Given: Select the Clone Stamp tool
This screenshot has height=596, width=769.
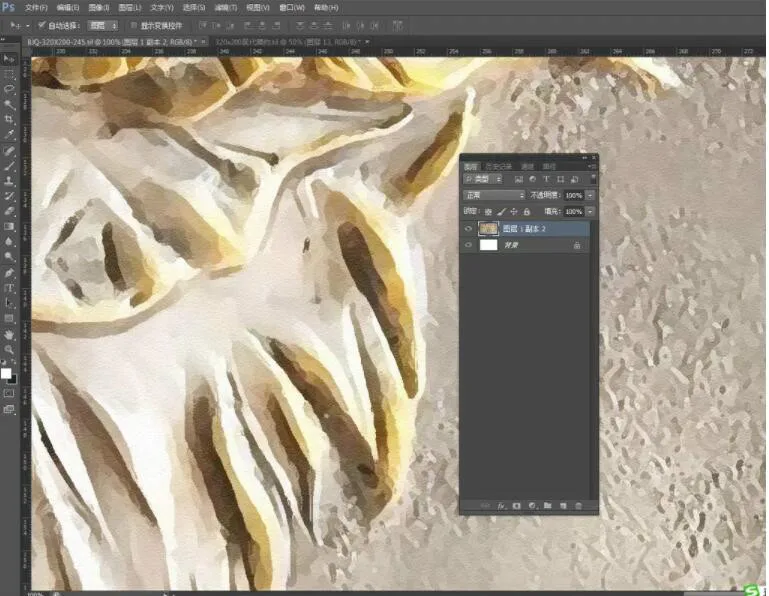Looking at the screenshot, I should (x=9, y=181).
